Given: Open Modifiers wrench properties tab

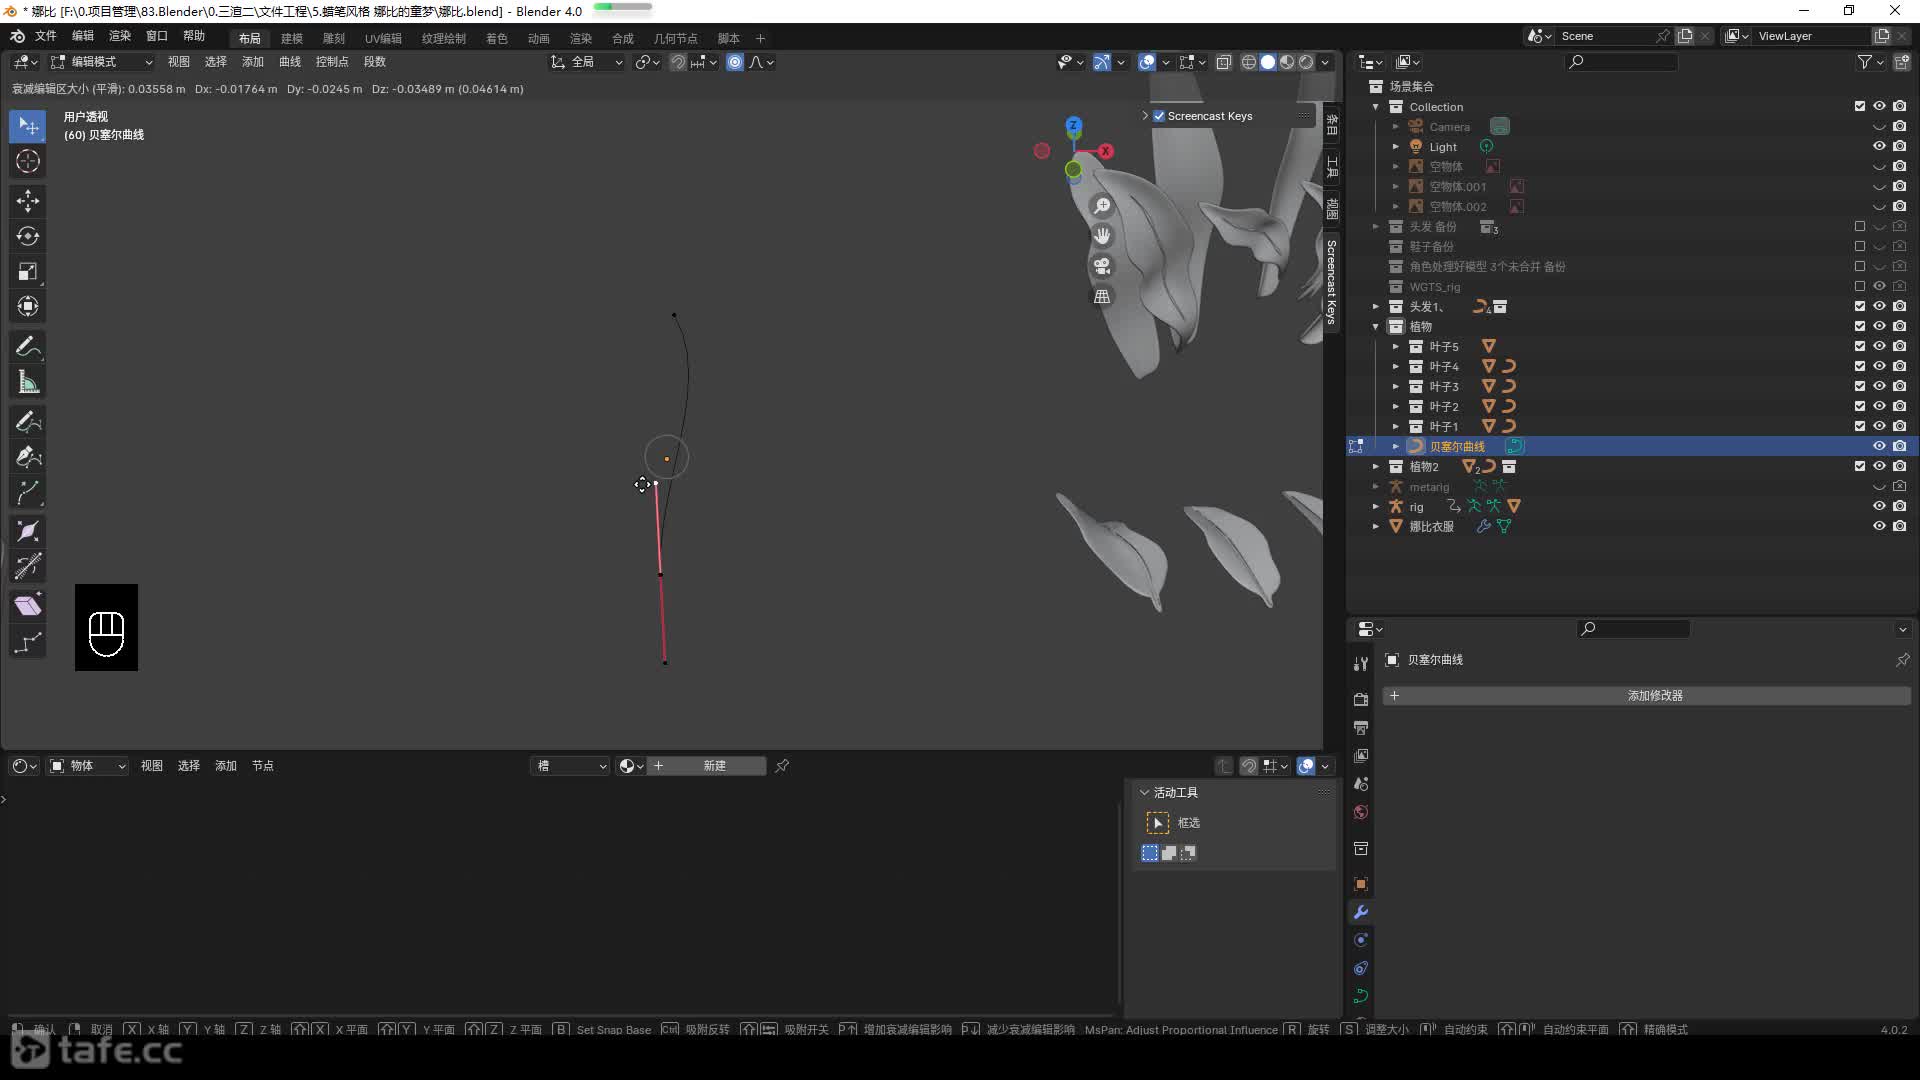Looking at the screenshot, I should pos(1361,912).
